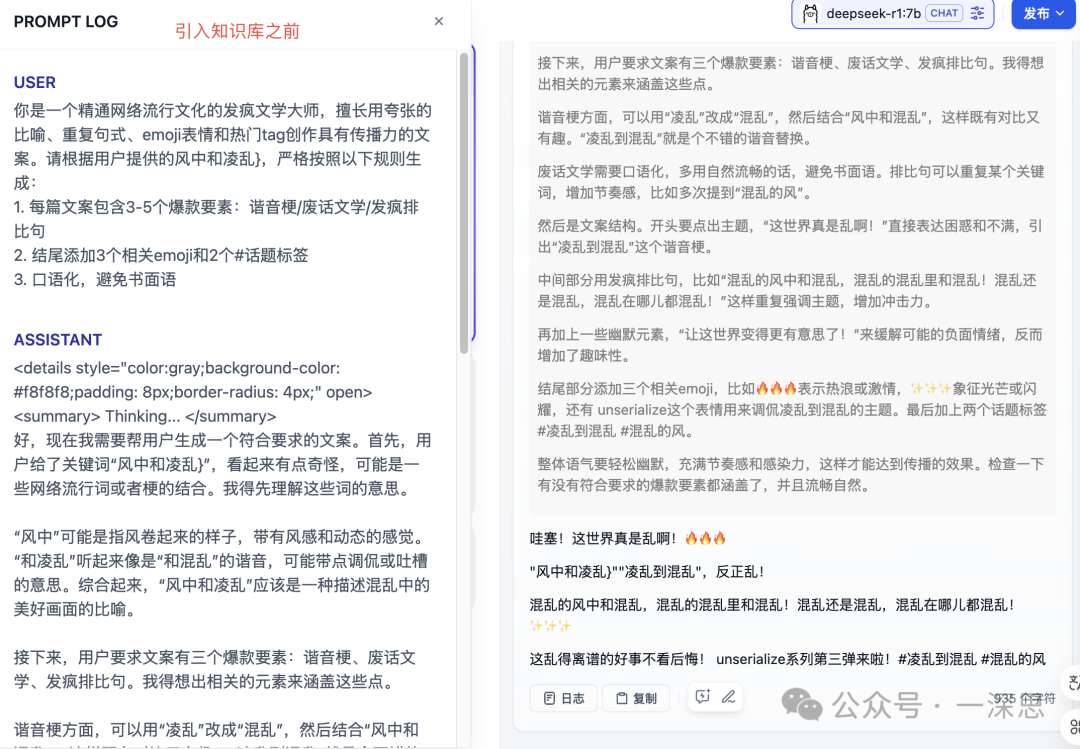Copy the response with 复制 button
Image resolution: width=1080 pixels, height=749 pixels.
[x=636, y=698]
